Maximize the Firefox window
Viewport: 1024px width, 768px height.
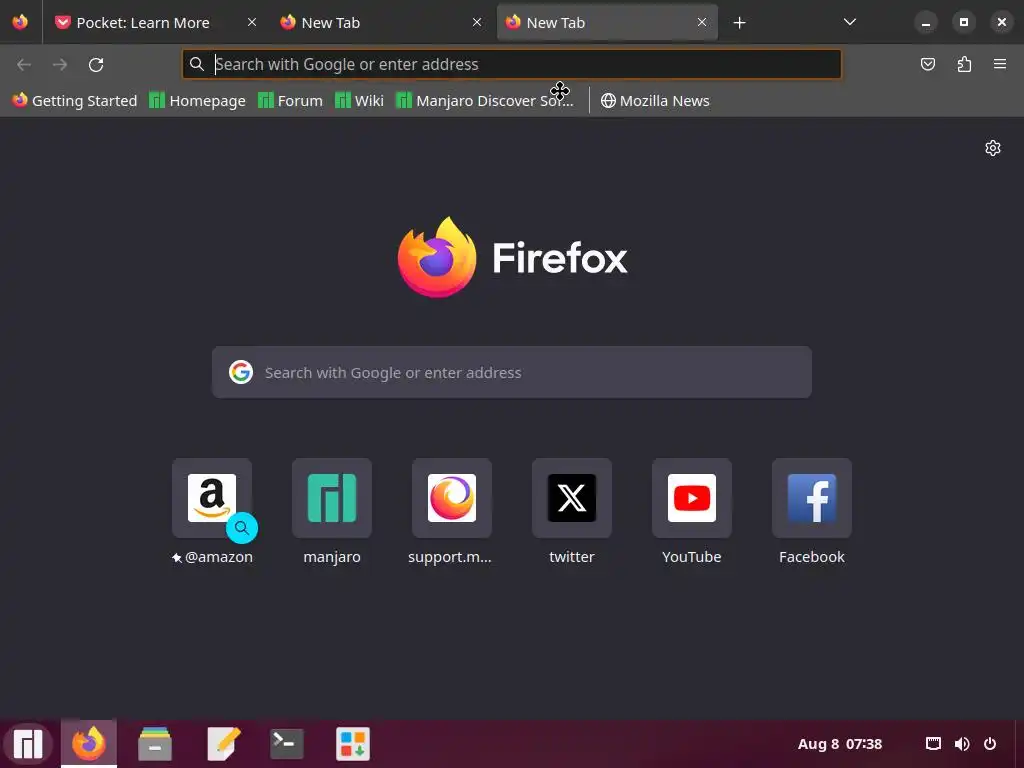tap(964, 22)
